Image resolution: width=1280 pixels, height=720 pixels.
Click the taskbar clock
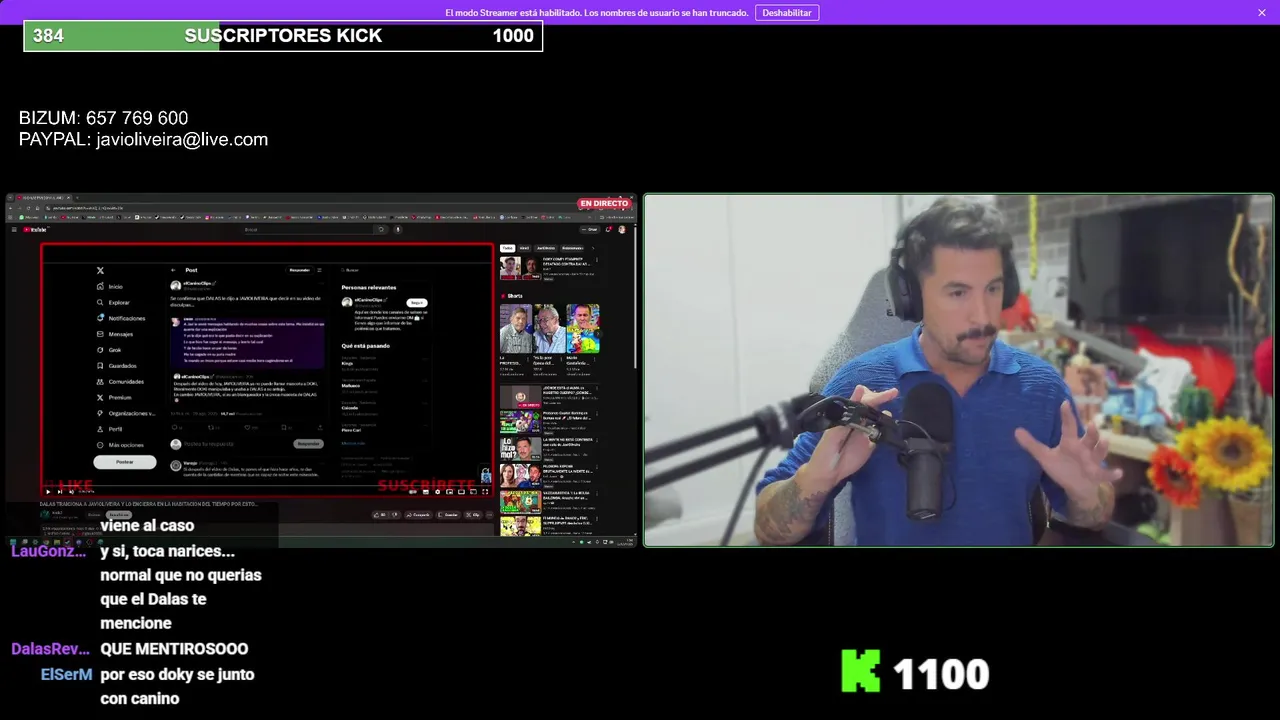(x=626, y=542)
